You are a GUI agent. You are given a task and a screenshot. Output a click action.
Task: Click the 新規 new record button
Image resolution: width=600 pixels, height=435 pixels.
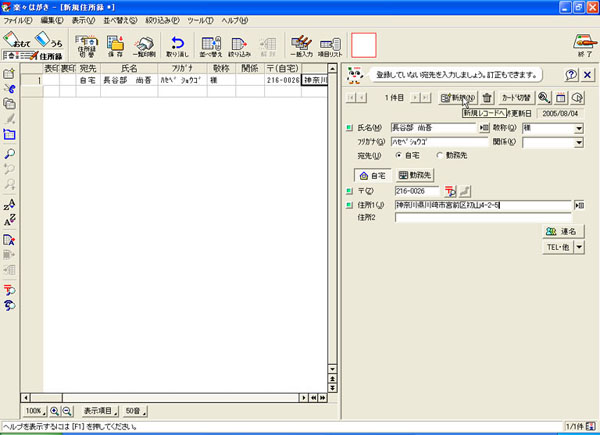click(x=458, y=98)
